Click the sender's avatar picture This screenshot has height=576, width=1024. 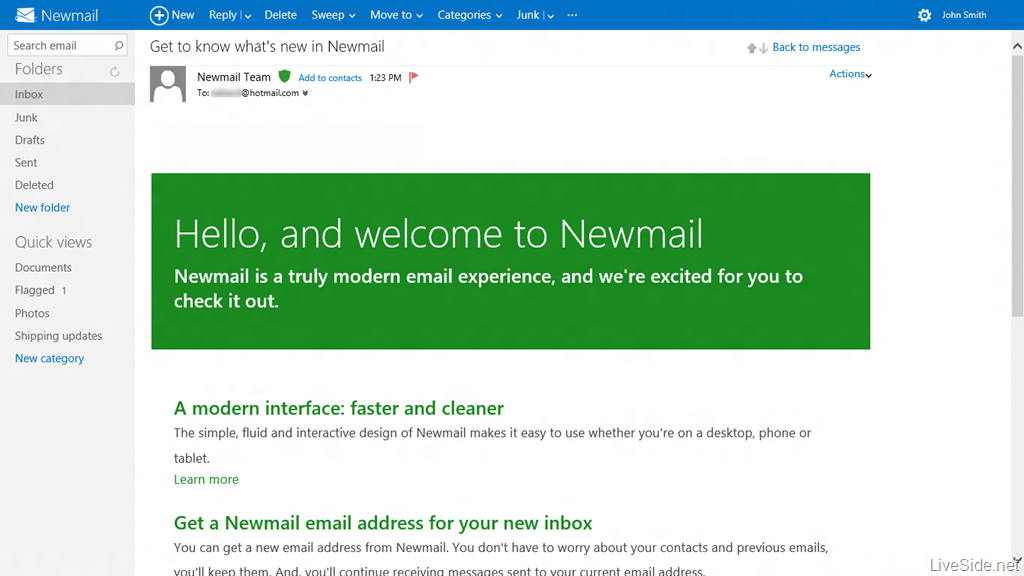coord(168,84)
